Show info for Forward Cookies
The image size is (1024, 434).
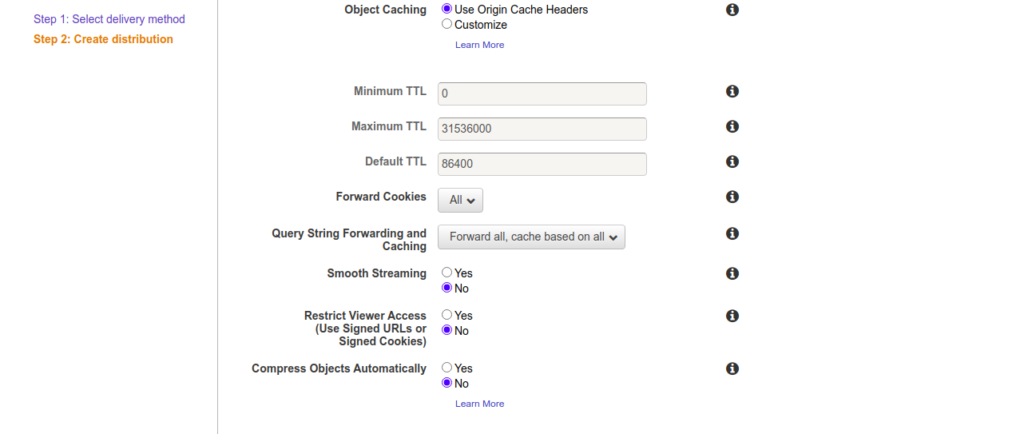pos(732,197)
